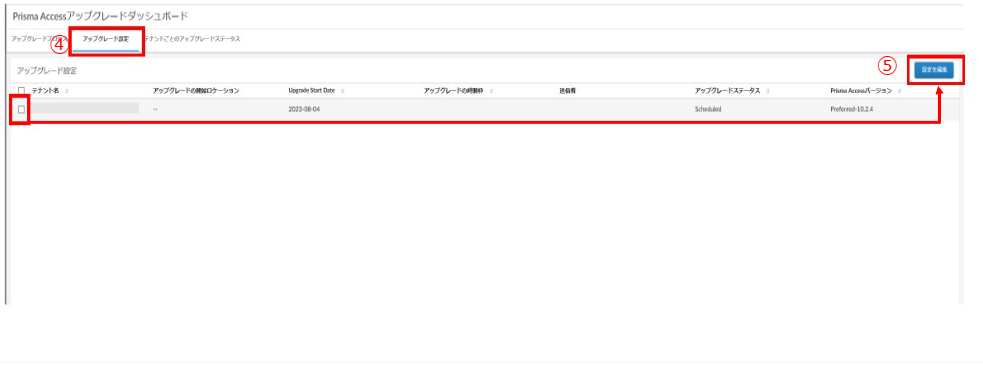The width and height of the screenshot is (983, 365).
Task: Click the アップグレードの開始ロケーション column header
Action: tap(196, 91)
